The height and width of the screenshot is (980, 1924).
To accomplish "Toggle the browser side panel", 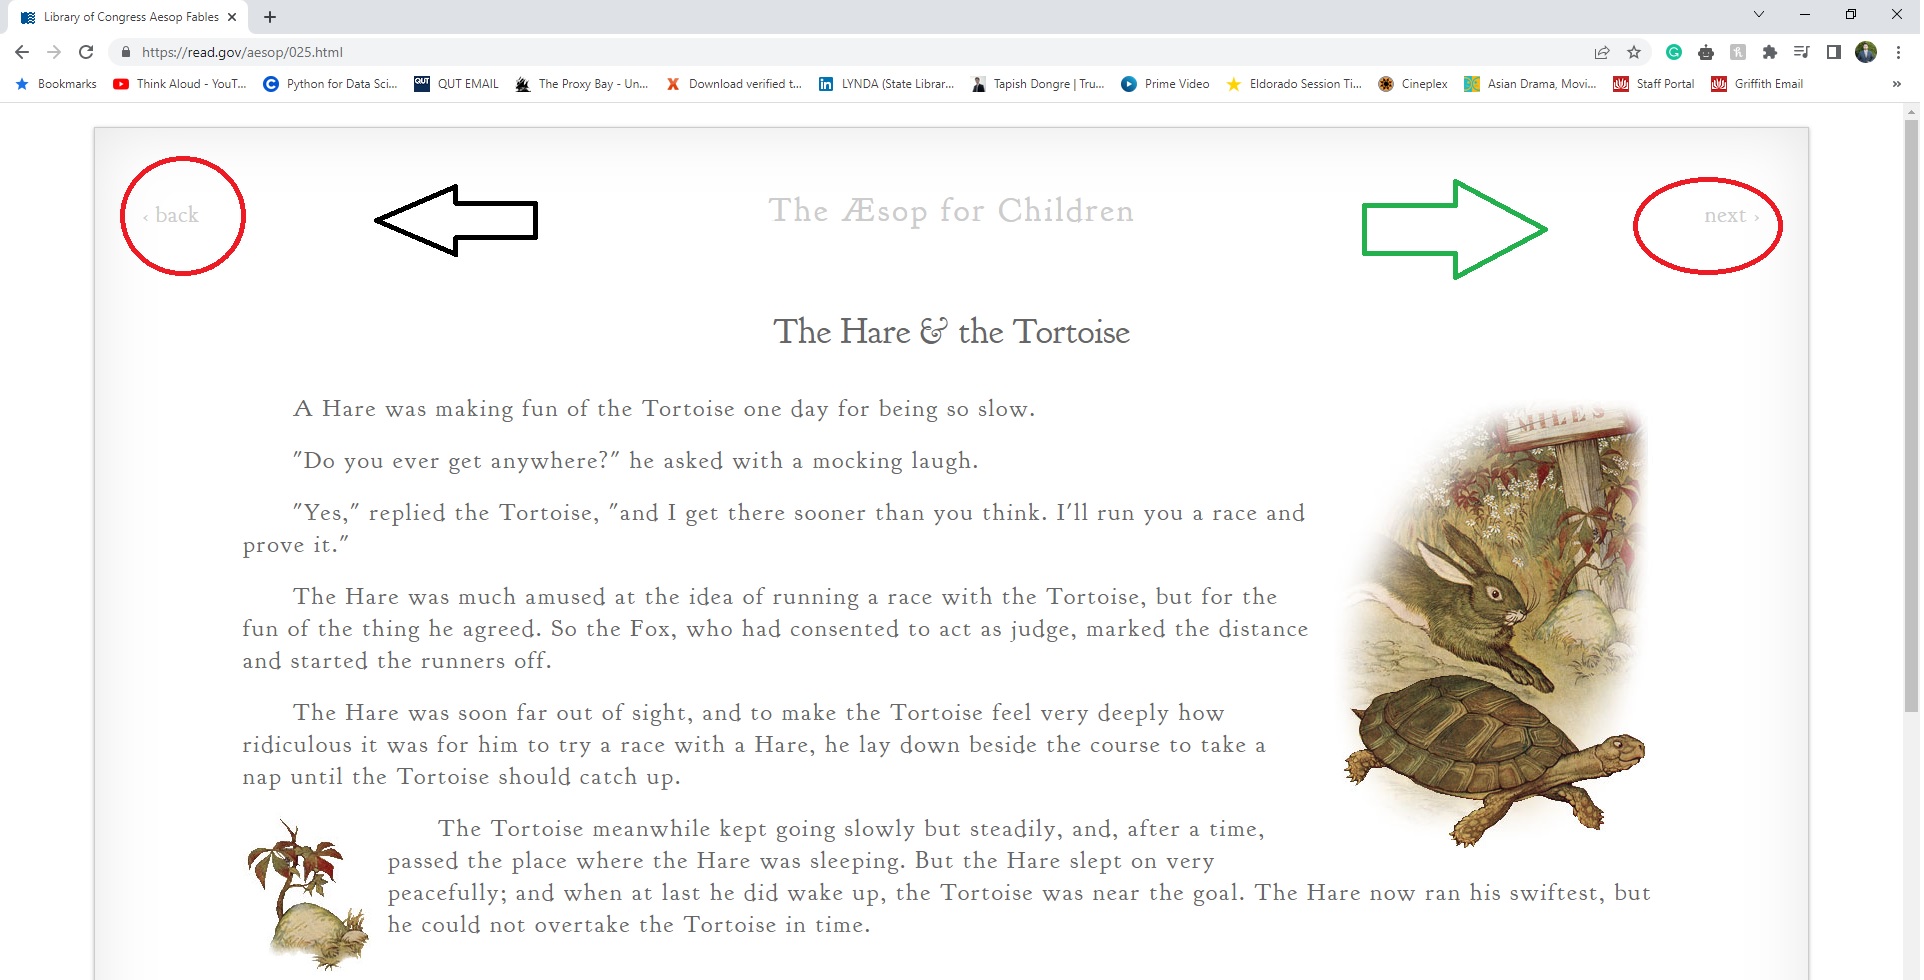I will 1833,52.
